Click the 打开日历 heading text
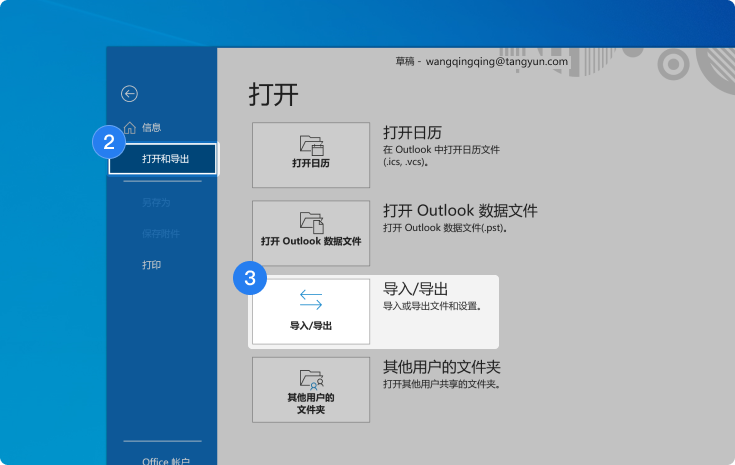Screen dimensions: 735x465 click(412, 133)
